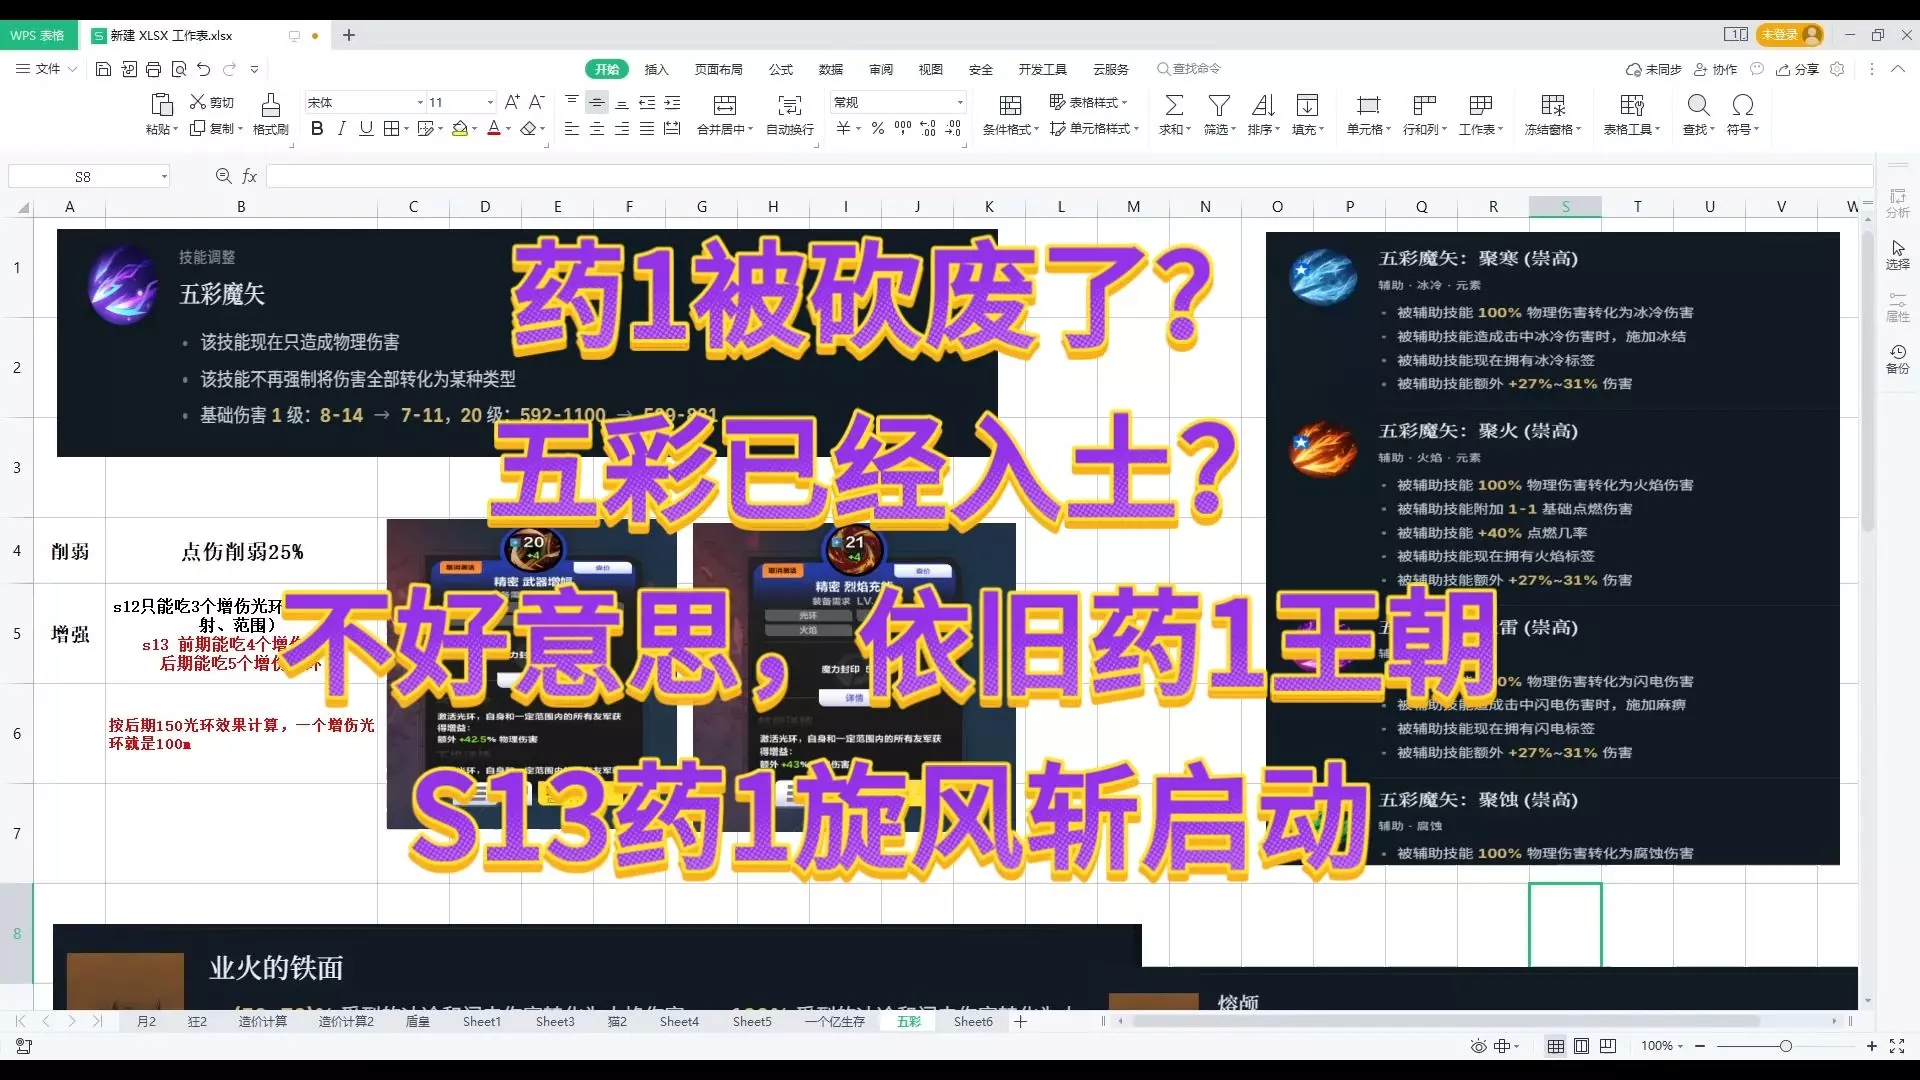1920x1080 pixels.
Task: Open the 选择 selection pane in sidebar
Action: [x=1897, y=254]
